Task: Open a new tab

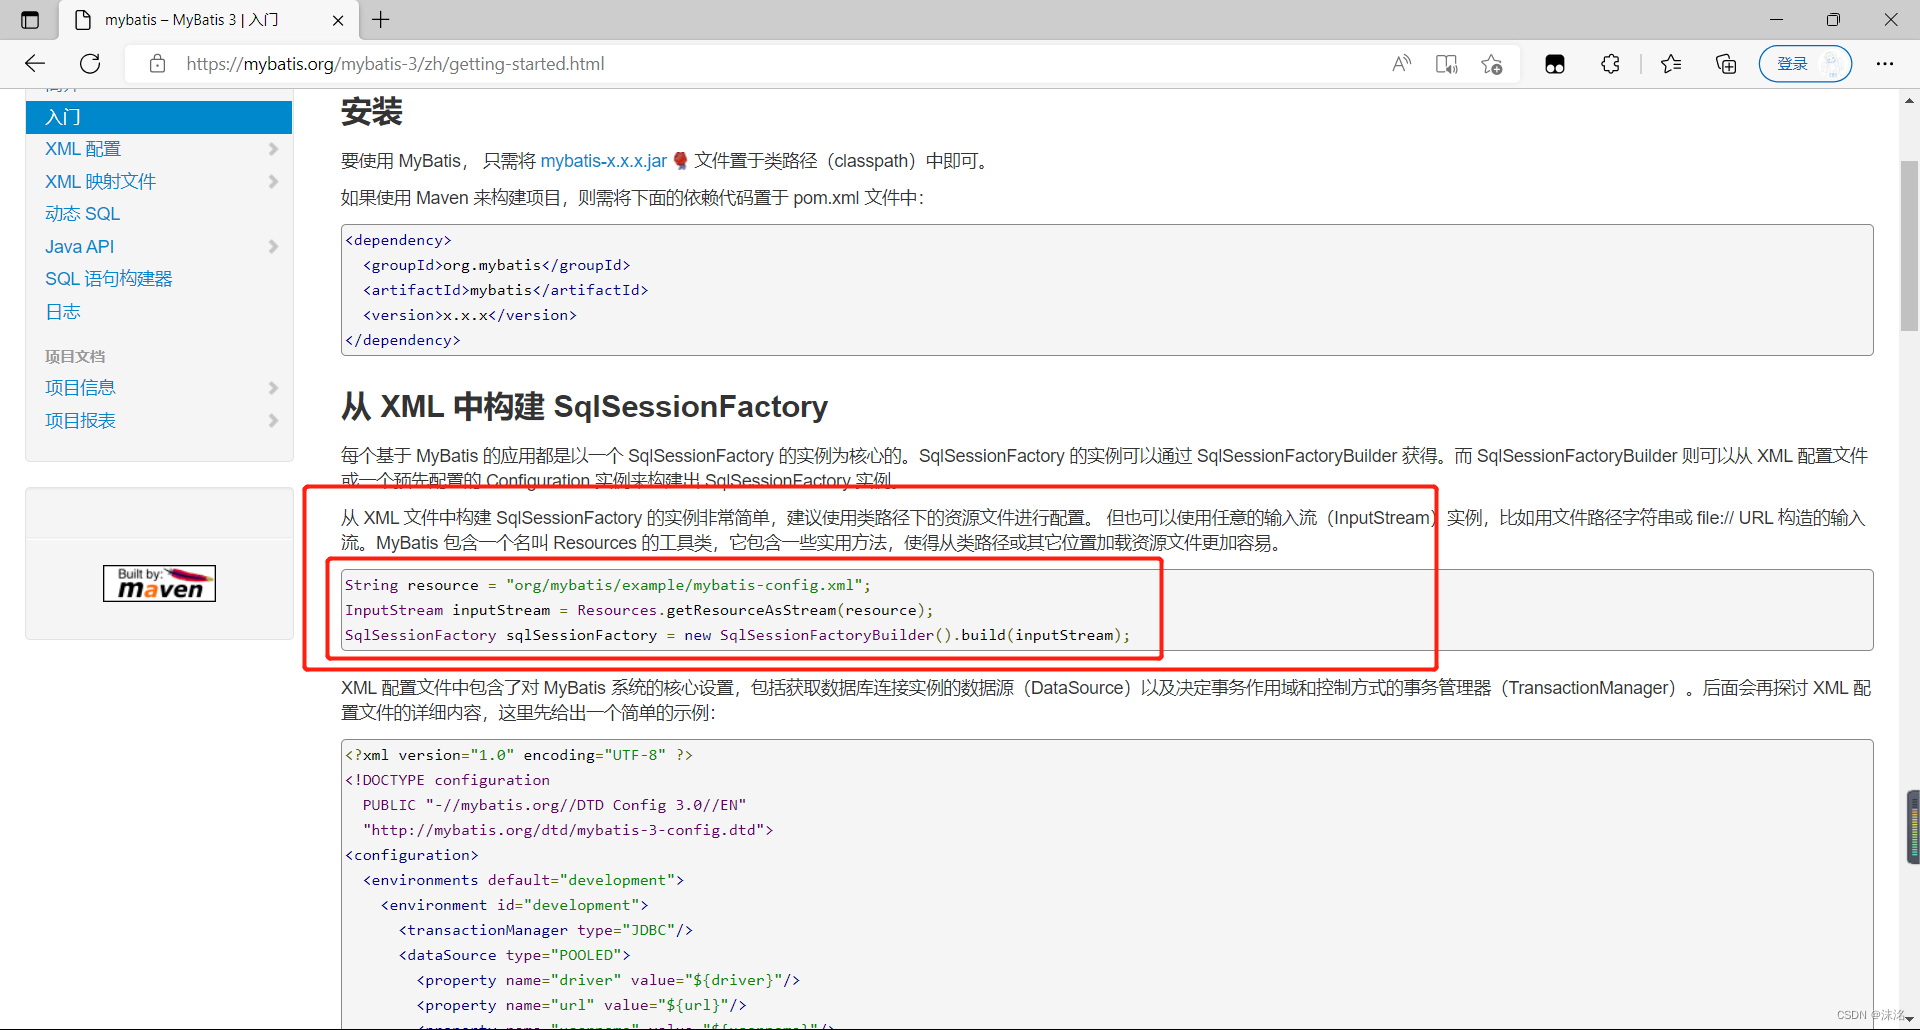Action: 381,19
